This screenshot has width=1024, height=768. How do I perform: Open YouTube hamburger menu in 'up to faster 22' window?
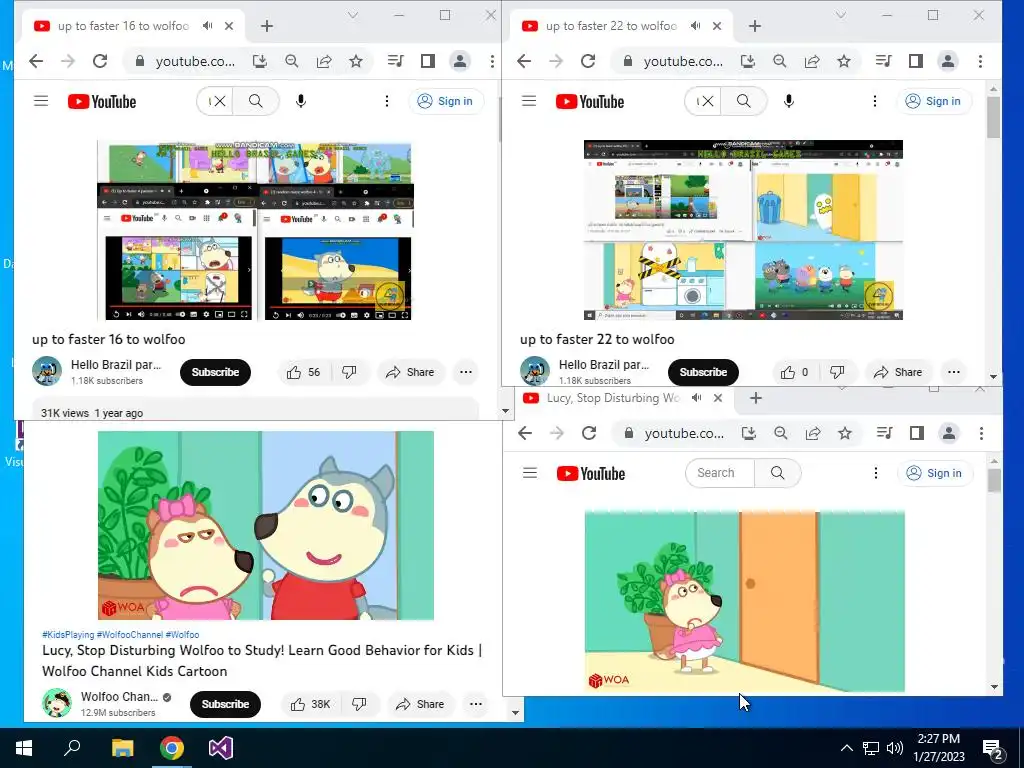[x=529, y=101]
